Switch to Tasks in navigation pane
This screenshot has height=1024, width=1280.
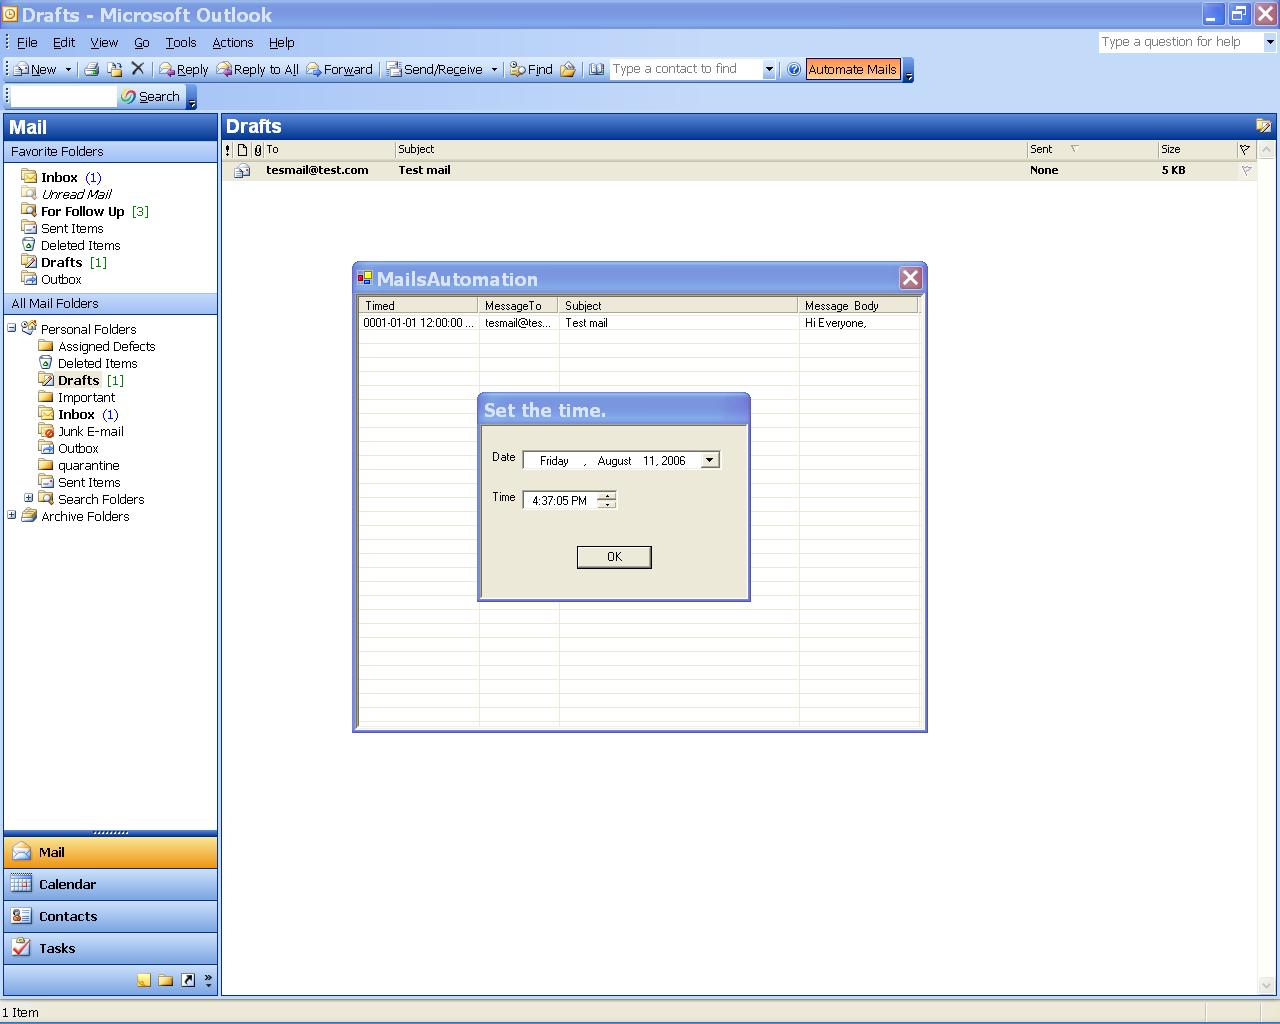[110, 948]
